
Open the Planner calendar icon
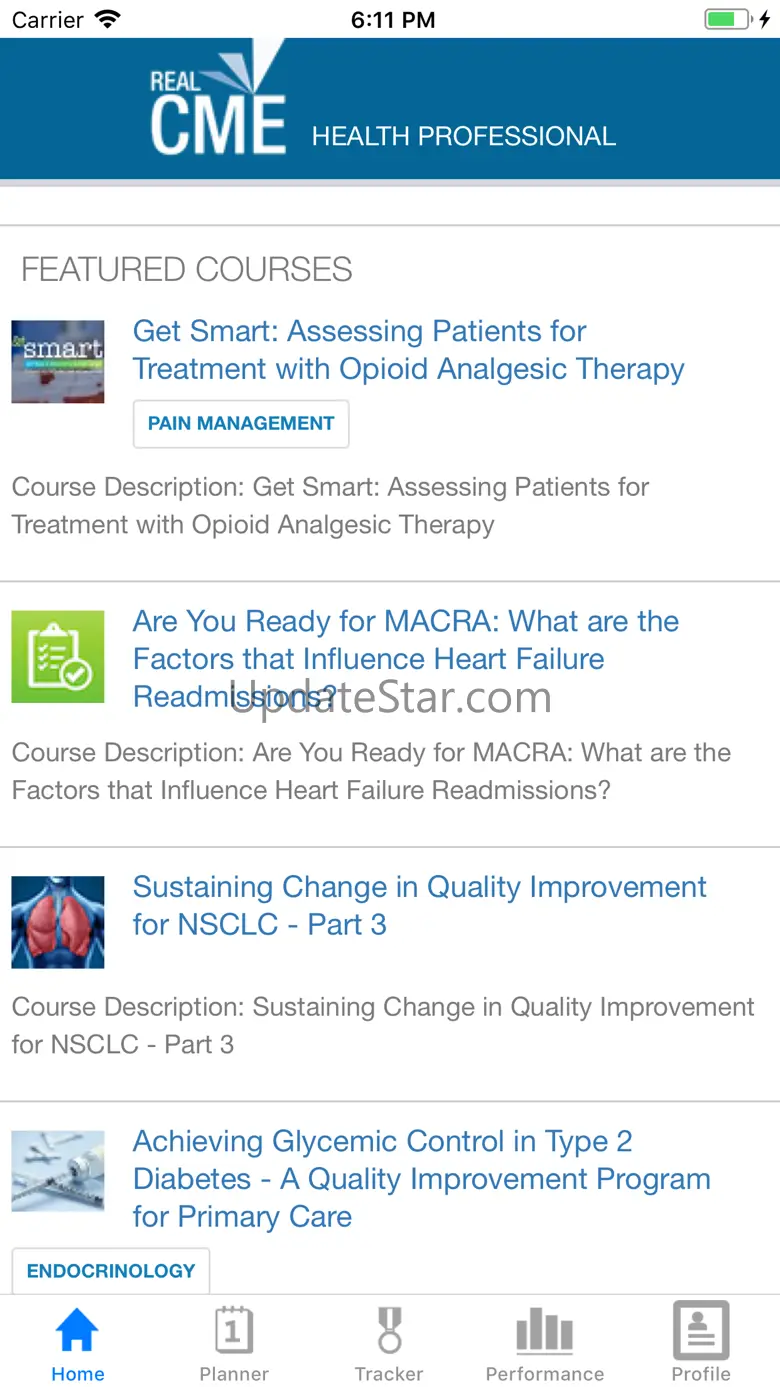tap(234, 1331)
